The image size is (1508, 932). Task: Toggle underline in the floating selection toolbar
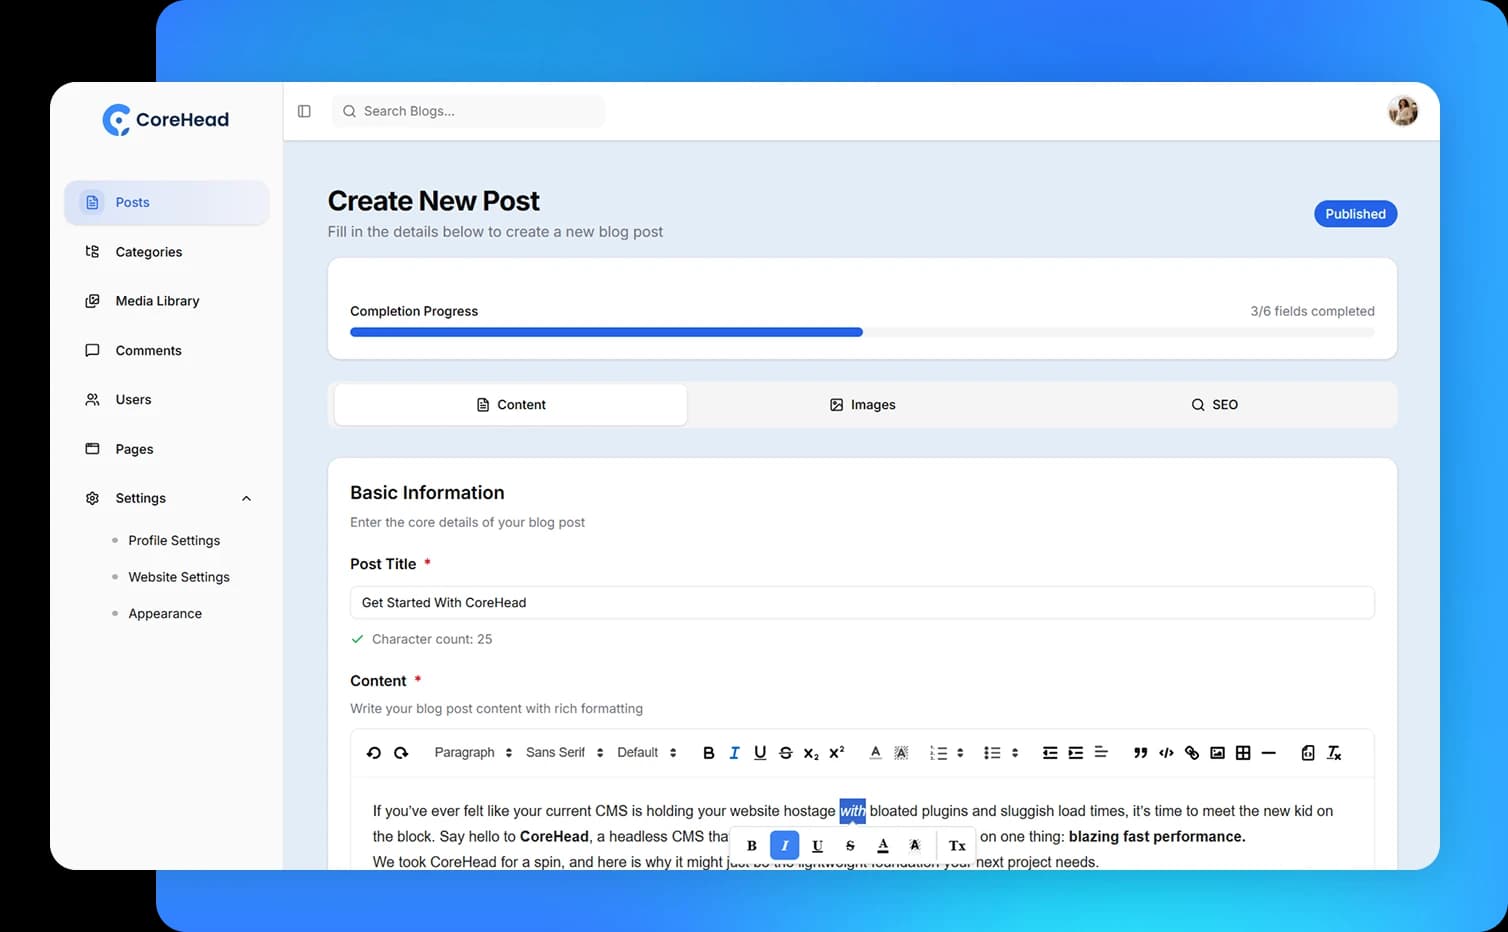817,846
